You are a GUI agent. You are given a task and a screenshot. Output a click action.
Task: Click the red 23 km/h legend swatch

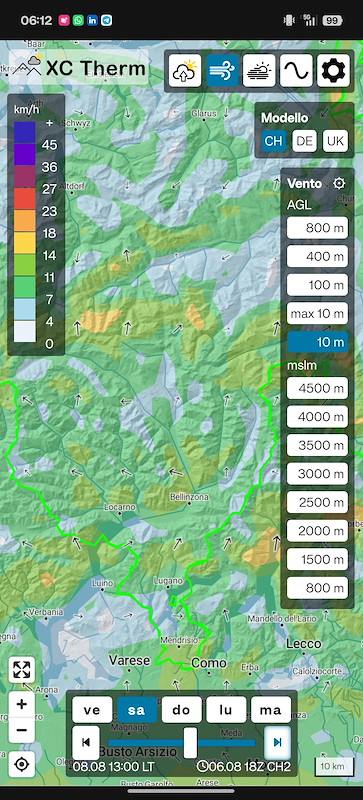coord(25,199)
